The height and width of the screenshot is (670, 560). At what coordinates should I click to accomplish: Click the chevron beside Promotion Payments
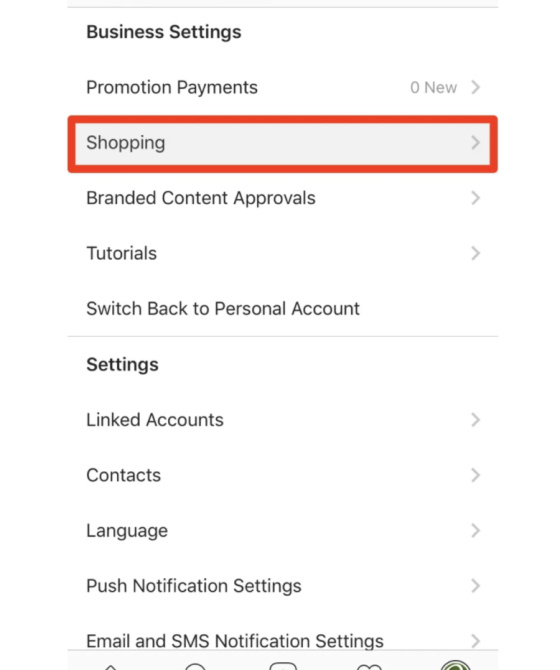[475, 87]
